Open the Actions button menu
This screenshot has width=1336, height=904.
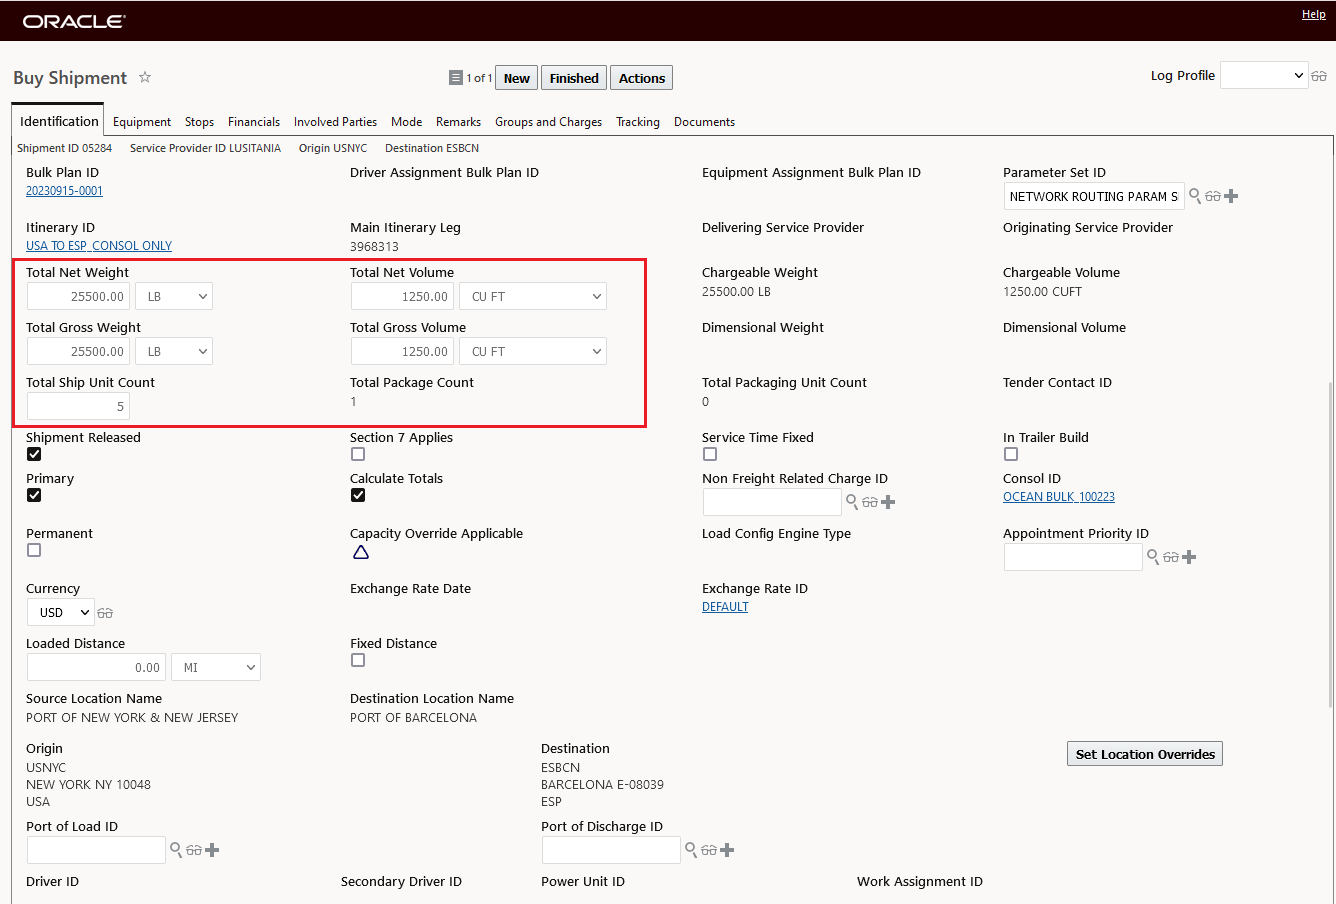(x=642, y=78)
